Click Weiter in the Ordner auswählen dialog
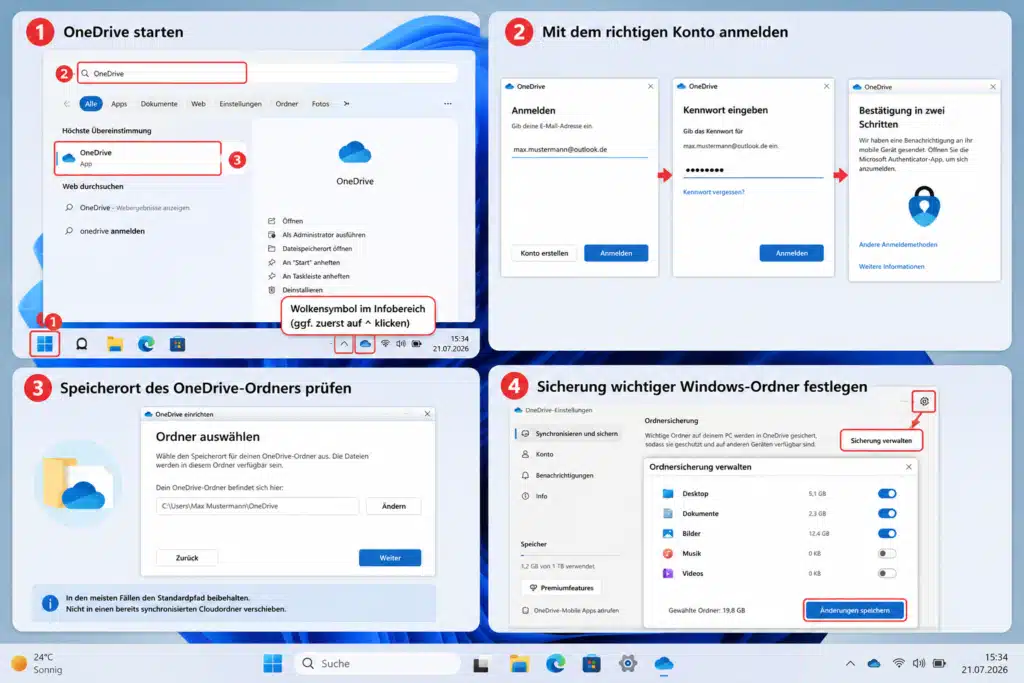Image resolution: width=1024 pixels, height=683 pixels. [390, 558]
